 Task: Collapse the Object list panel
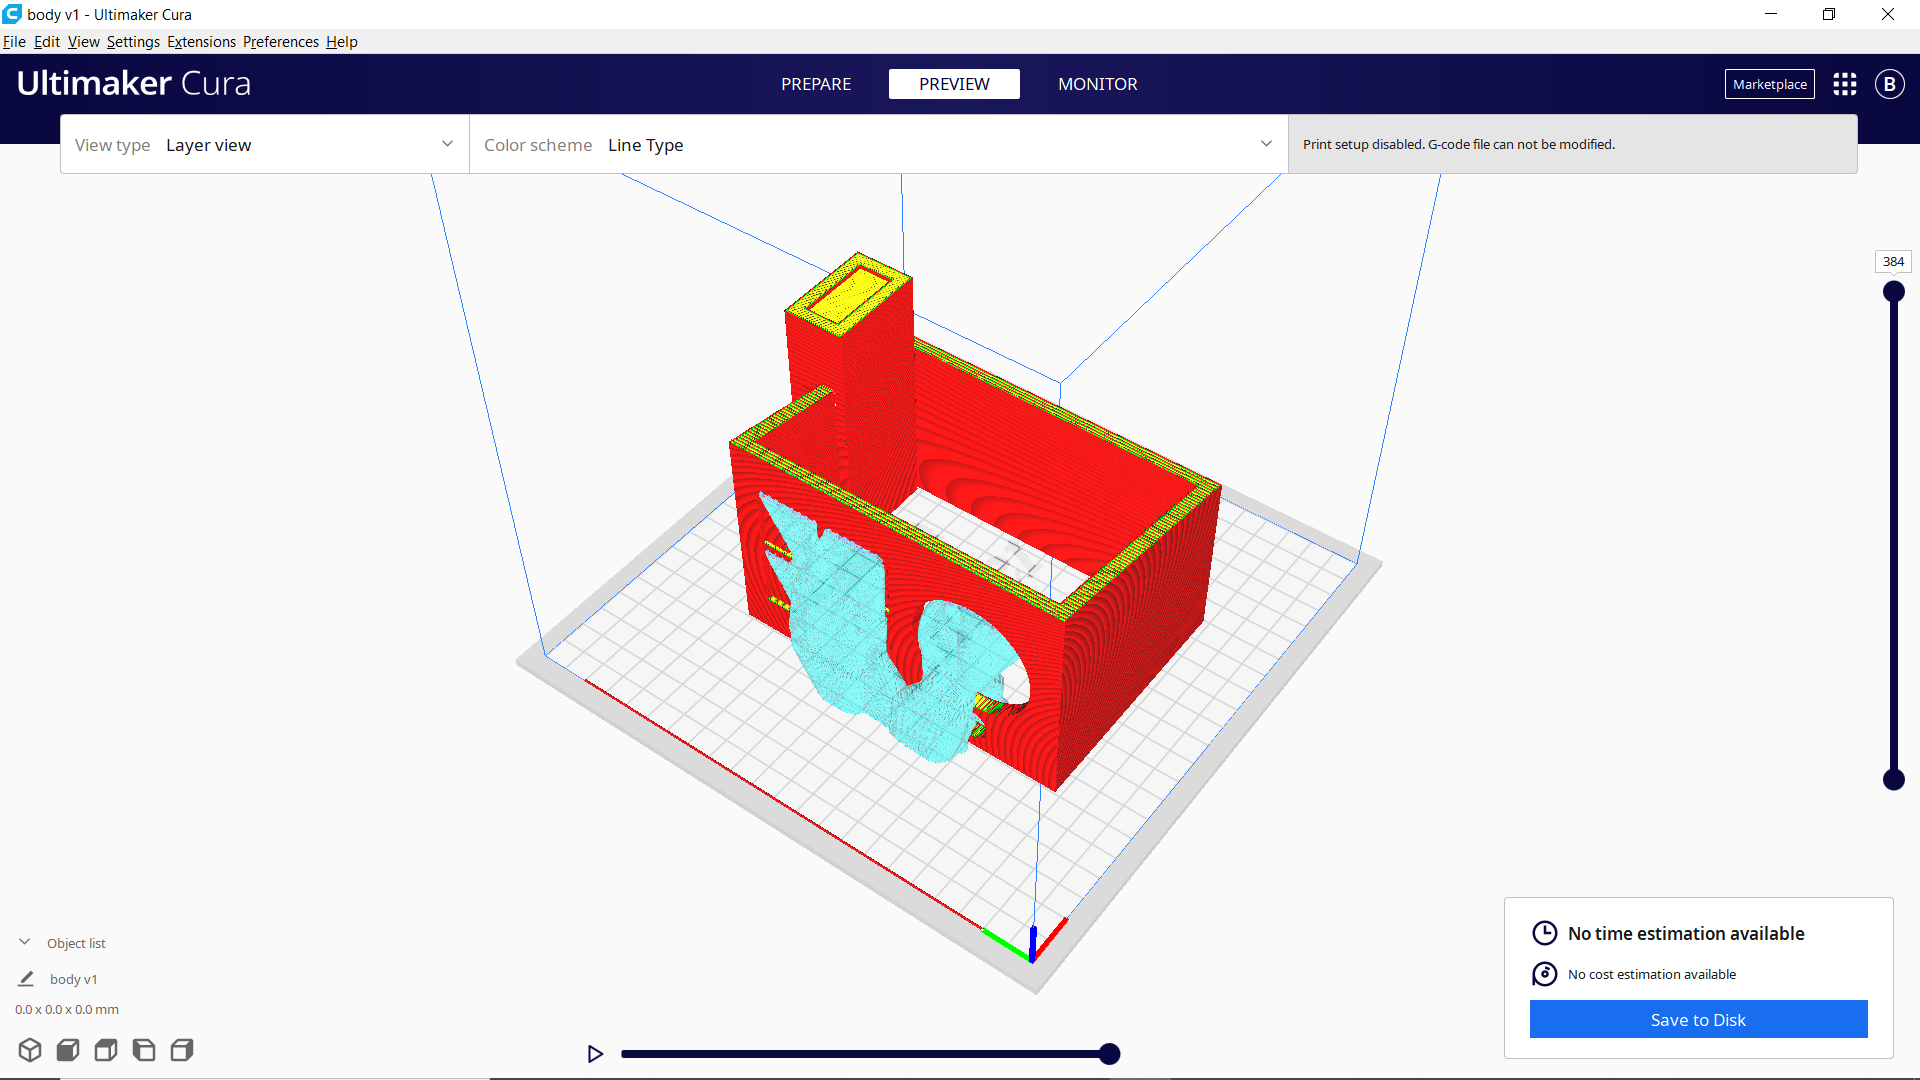(25, 943)
